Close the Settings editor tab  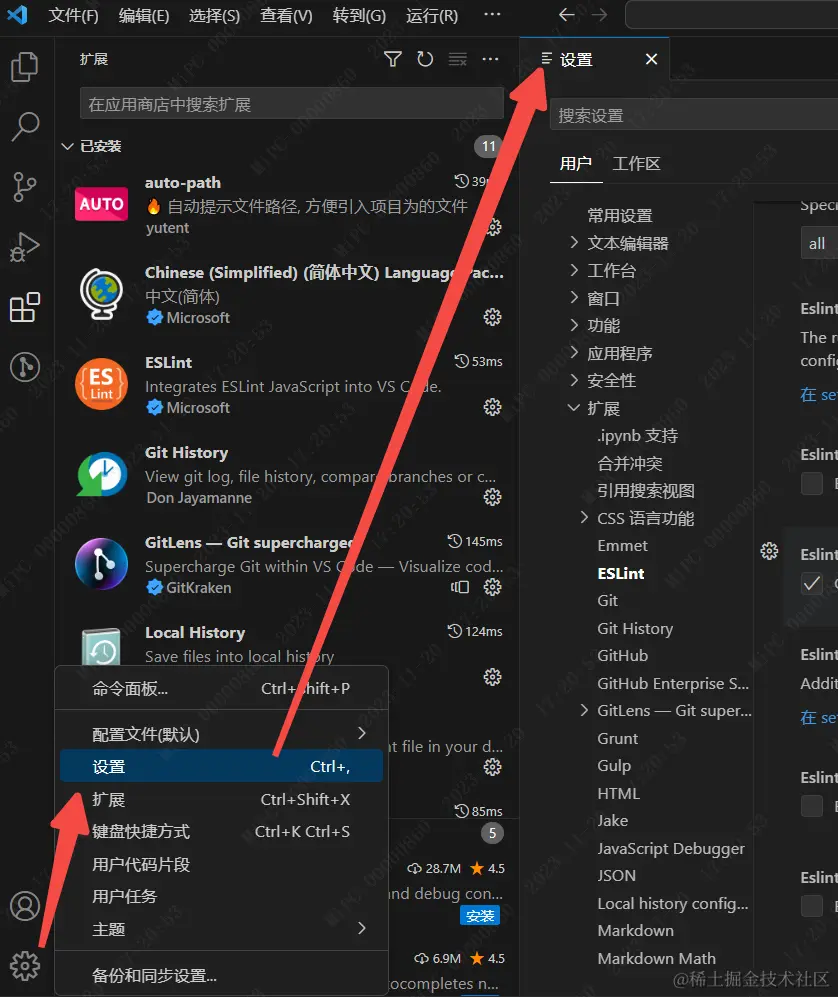point(651,59)
